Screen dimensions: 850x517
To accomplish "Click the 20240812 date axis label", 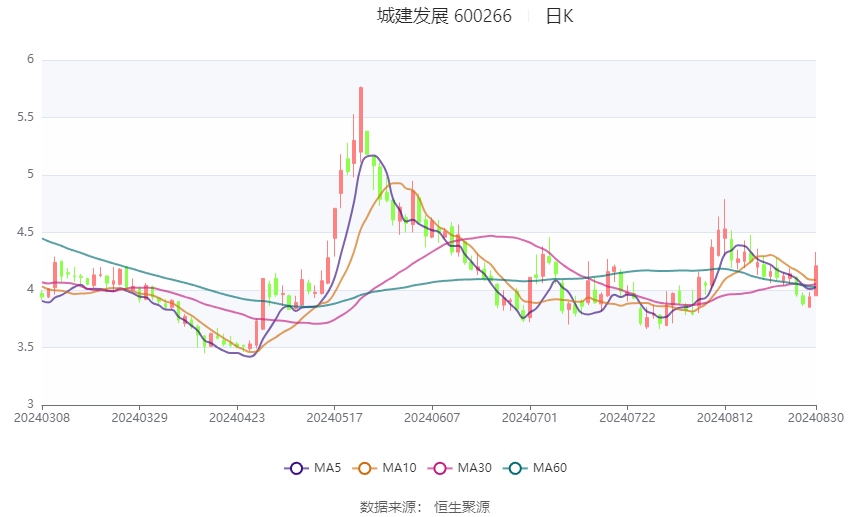I will (x=725, y=418).
